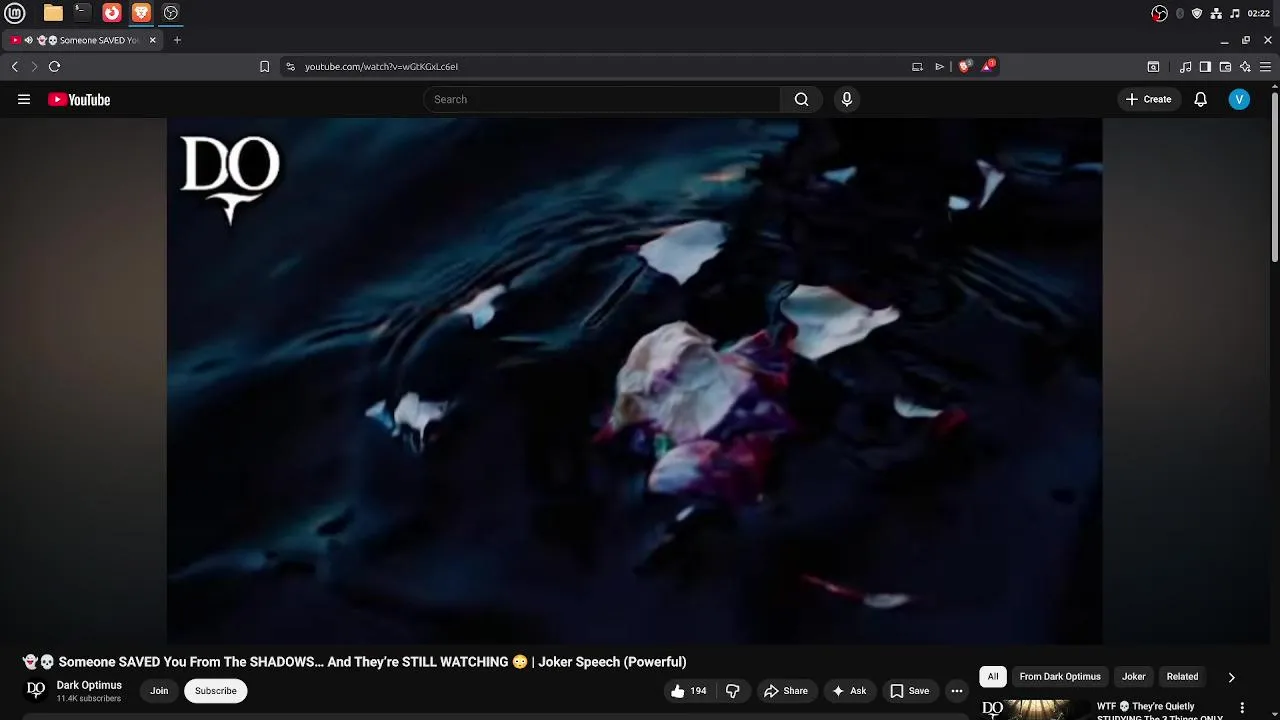The image size is (1280, 720).
Task: Open the Create dropdown button
Action: coord(1148,99)
